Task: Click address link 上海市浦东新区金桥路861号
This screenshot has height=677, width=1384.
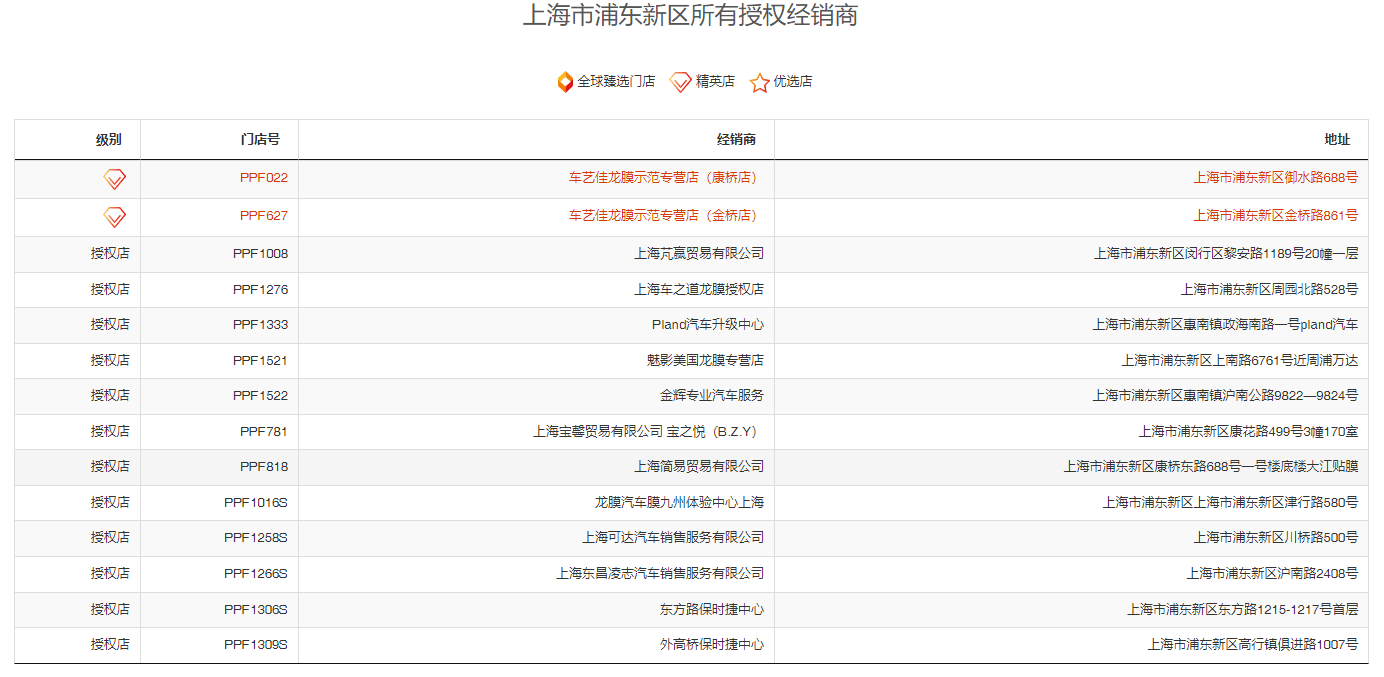Action: pyautogui.click(x=1275, y=216)
